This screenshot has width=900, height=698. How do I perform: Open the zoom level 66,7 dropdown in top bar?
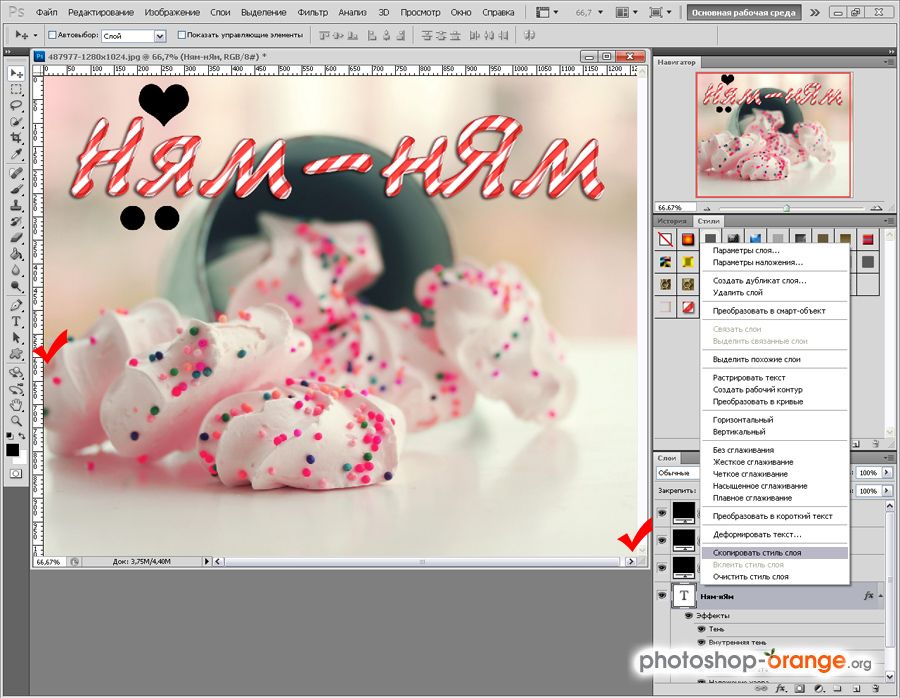600,12
